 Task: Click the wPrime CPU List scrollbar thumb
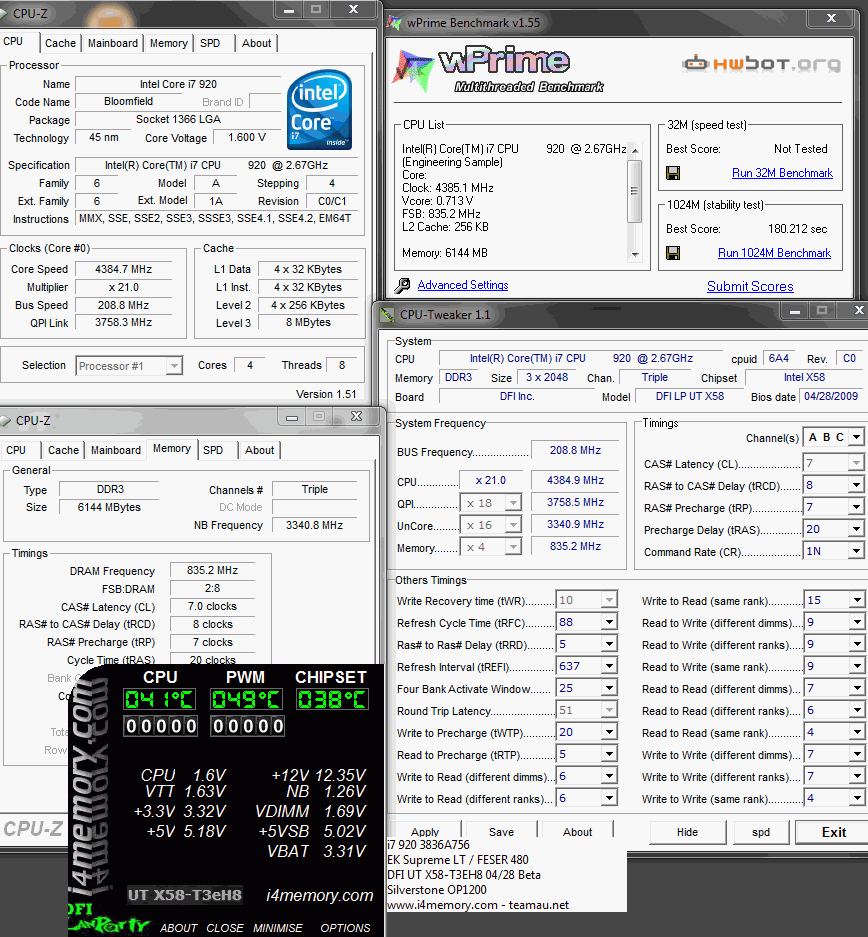pyautogui.click(x=635, y=191)
